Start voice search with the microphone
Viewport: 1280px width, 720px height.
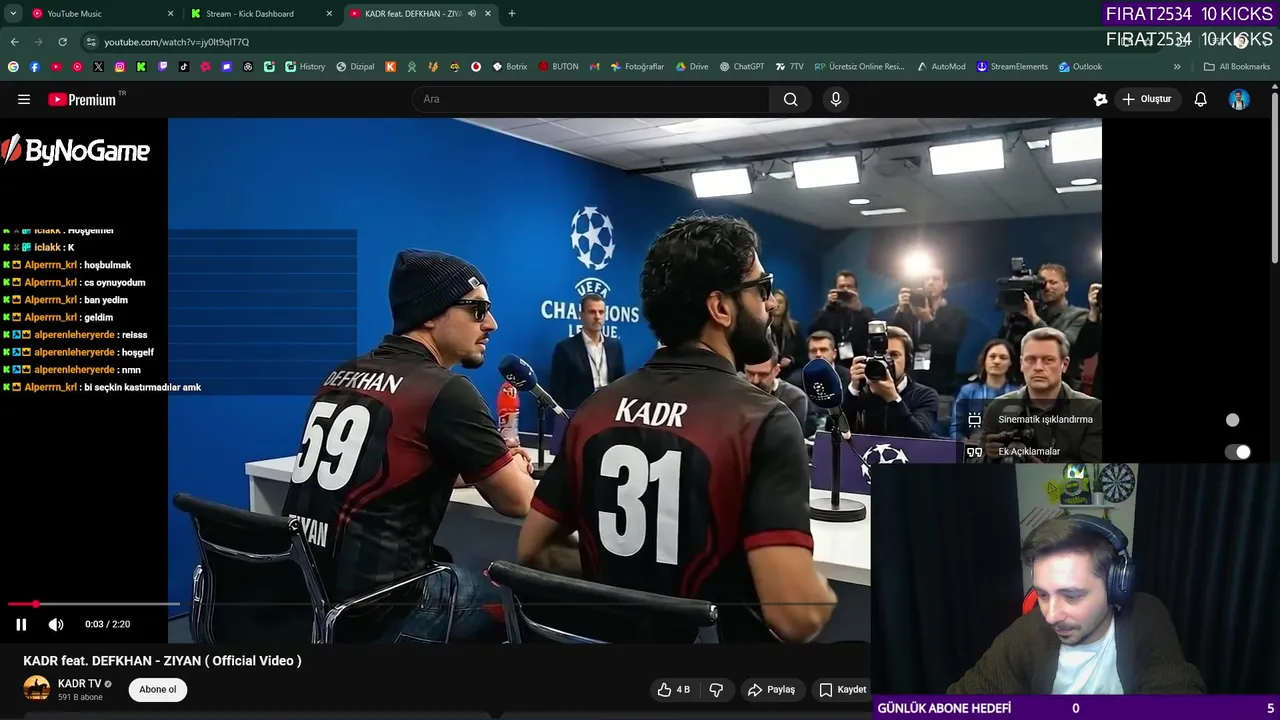[x=836, y=99]
